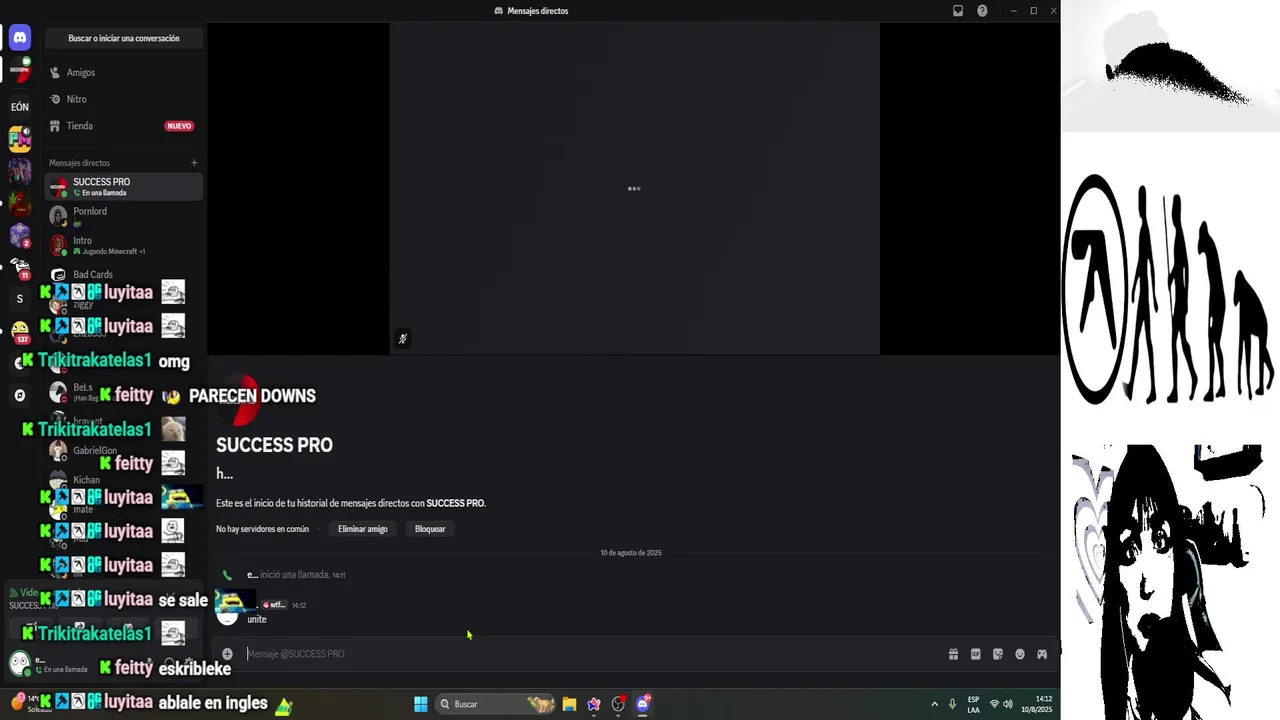Open the SUCCESS PRO direct message
Image resolution: width=1280 pixels, height=720 pixels.
coord(124,187)
